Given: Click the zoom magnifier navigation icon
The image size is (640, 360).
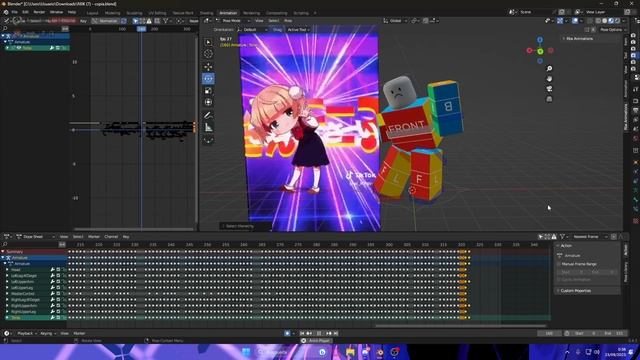Looking at the screenshot, I should (549, 69).
